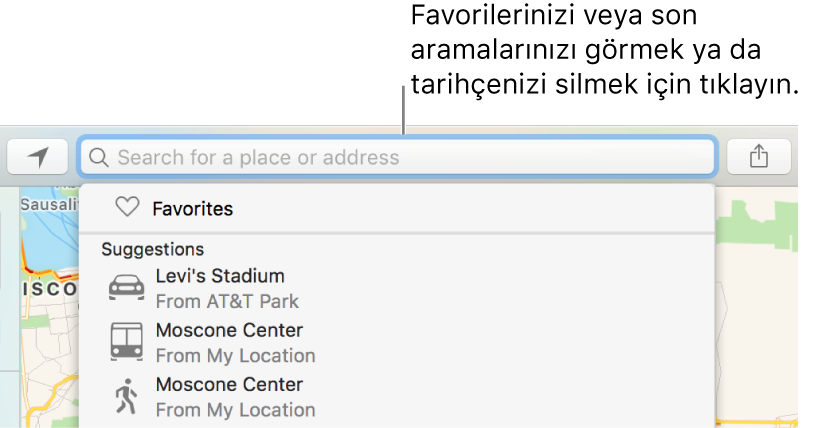Click 'From My Location' under walking suggestion
Screen dimensions: 822x428
click(235, 410)
